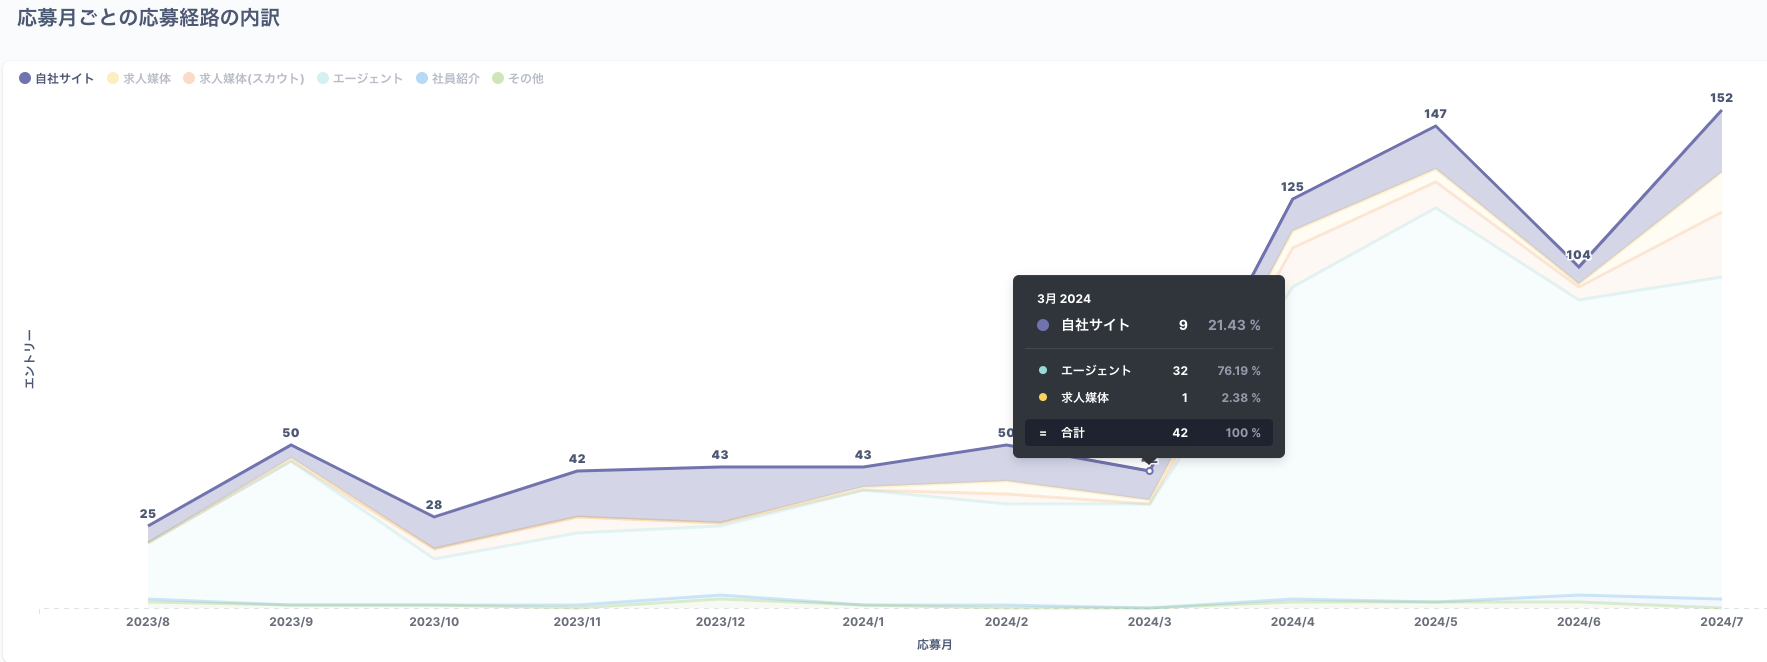Click the 自社サイト row in tooltip
Screen dimensions: 1767x662
click(x=1148, y=325)
